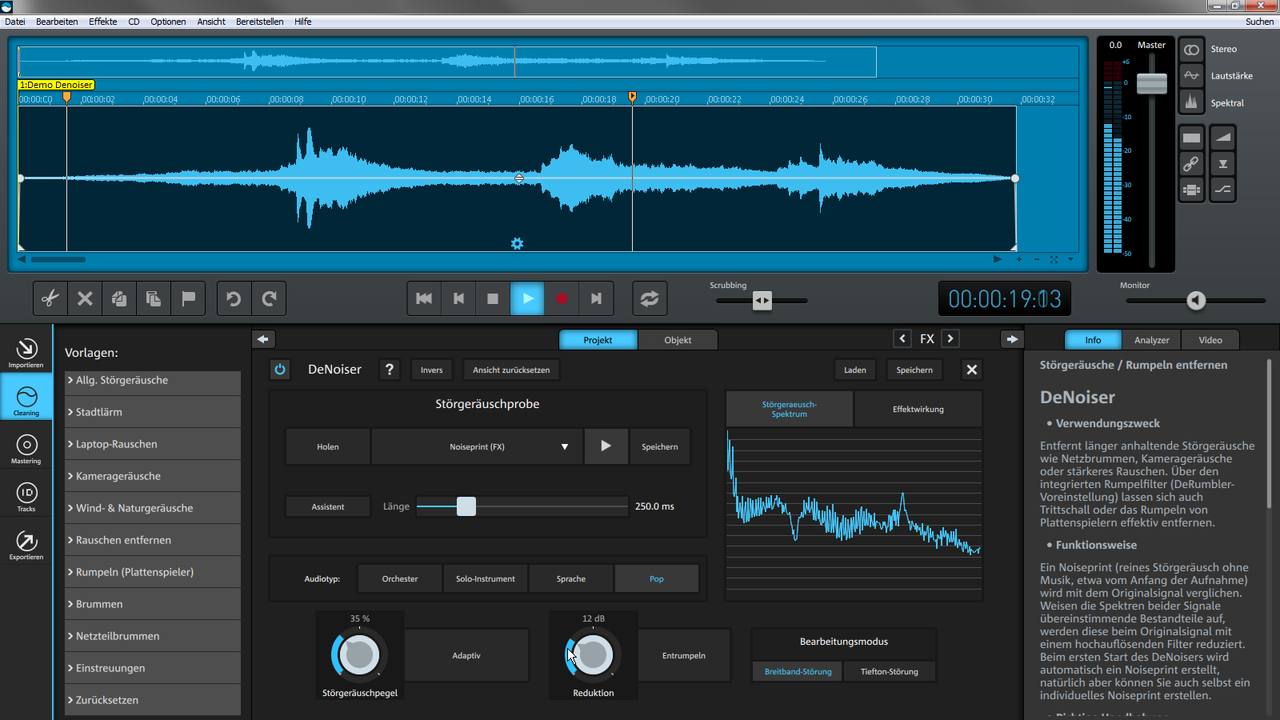Image resolution: width=1280 pixels, height=720 pixels.
Task: Select Orchester audio type
Action: point(400,578)
